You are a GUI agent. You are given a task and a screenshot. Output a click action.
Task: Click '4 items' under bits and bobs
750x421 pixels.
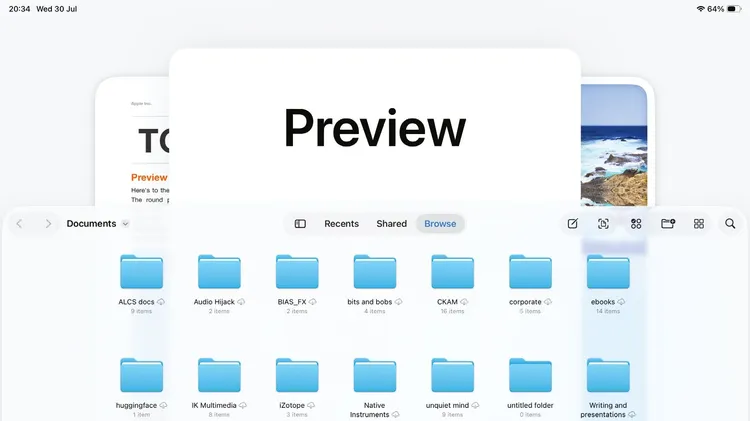375,311
